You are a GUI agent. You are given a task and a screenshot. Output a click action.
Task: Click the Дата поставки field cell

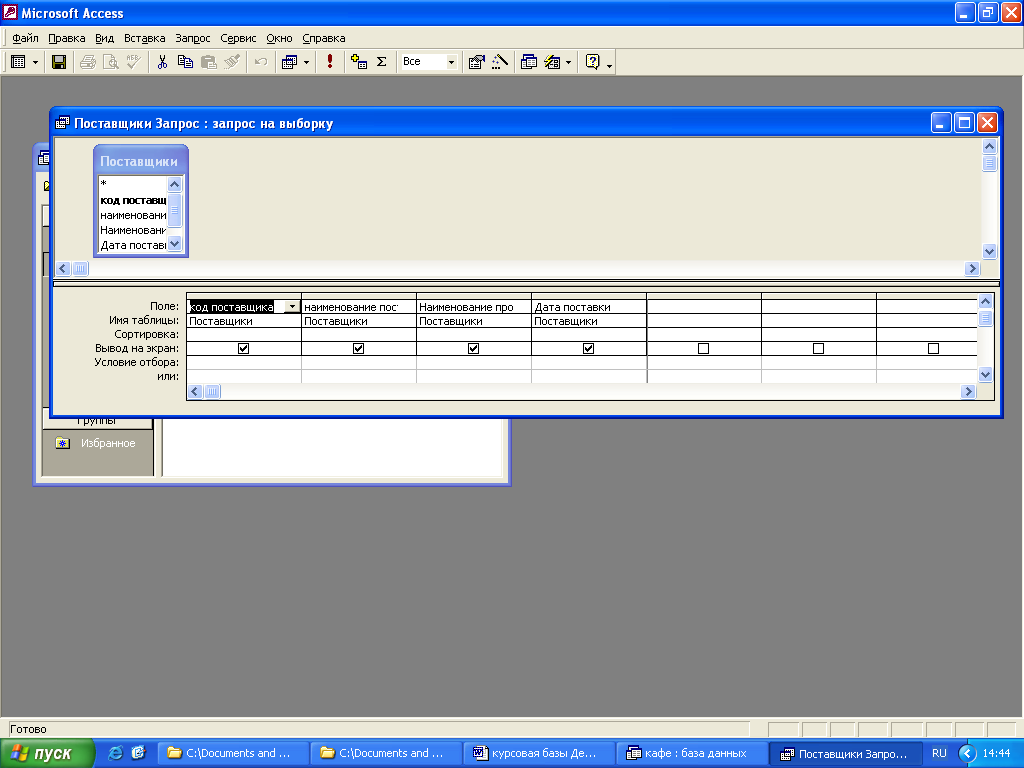coord(588,307)
